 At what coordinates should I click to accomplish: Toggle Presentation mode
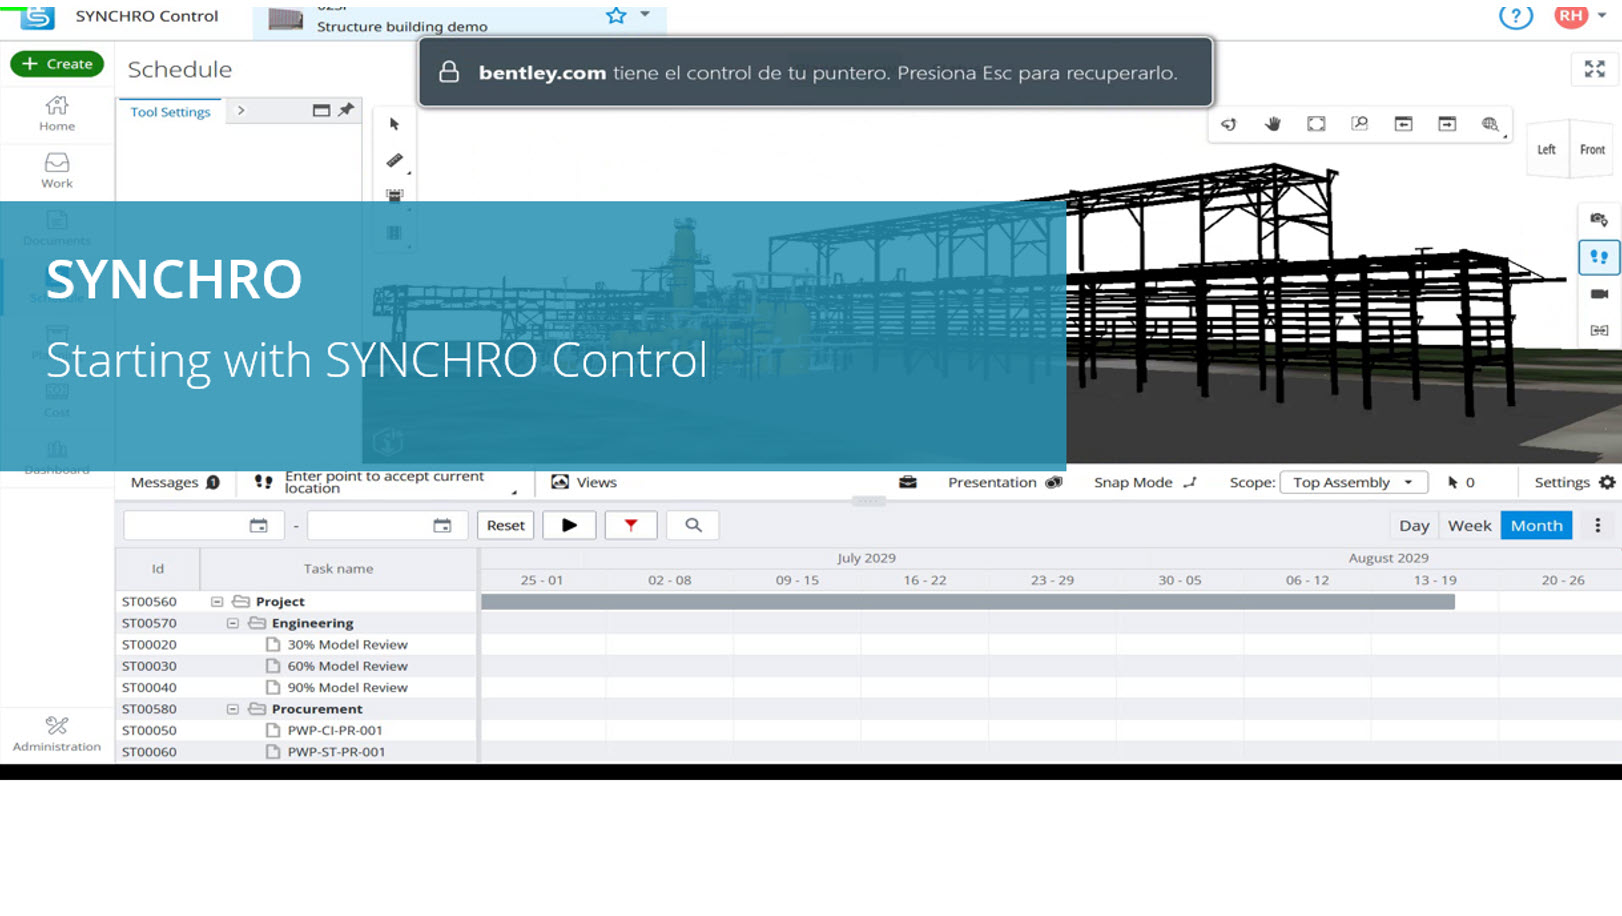[x=1005, y=482]
